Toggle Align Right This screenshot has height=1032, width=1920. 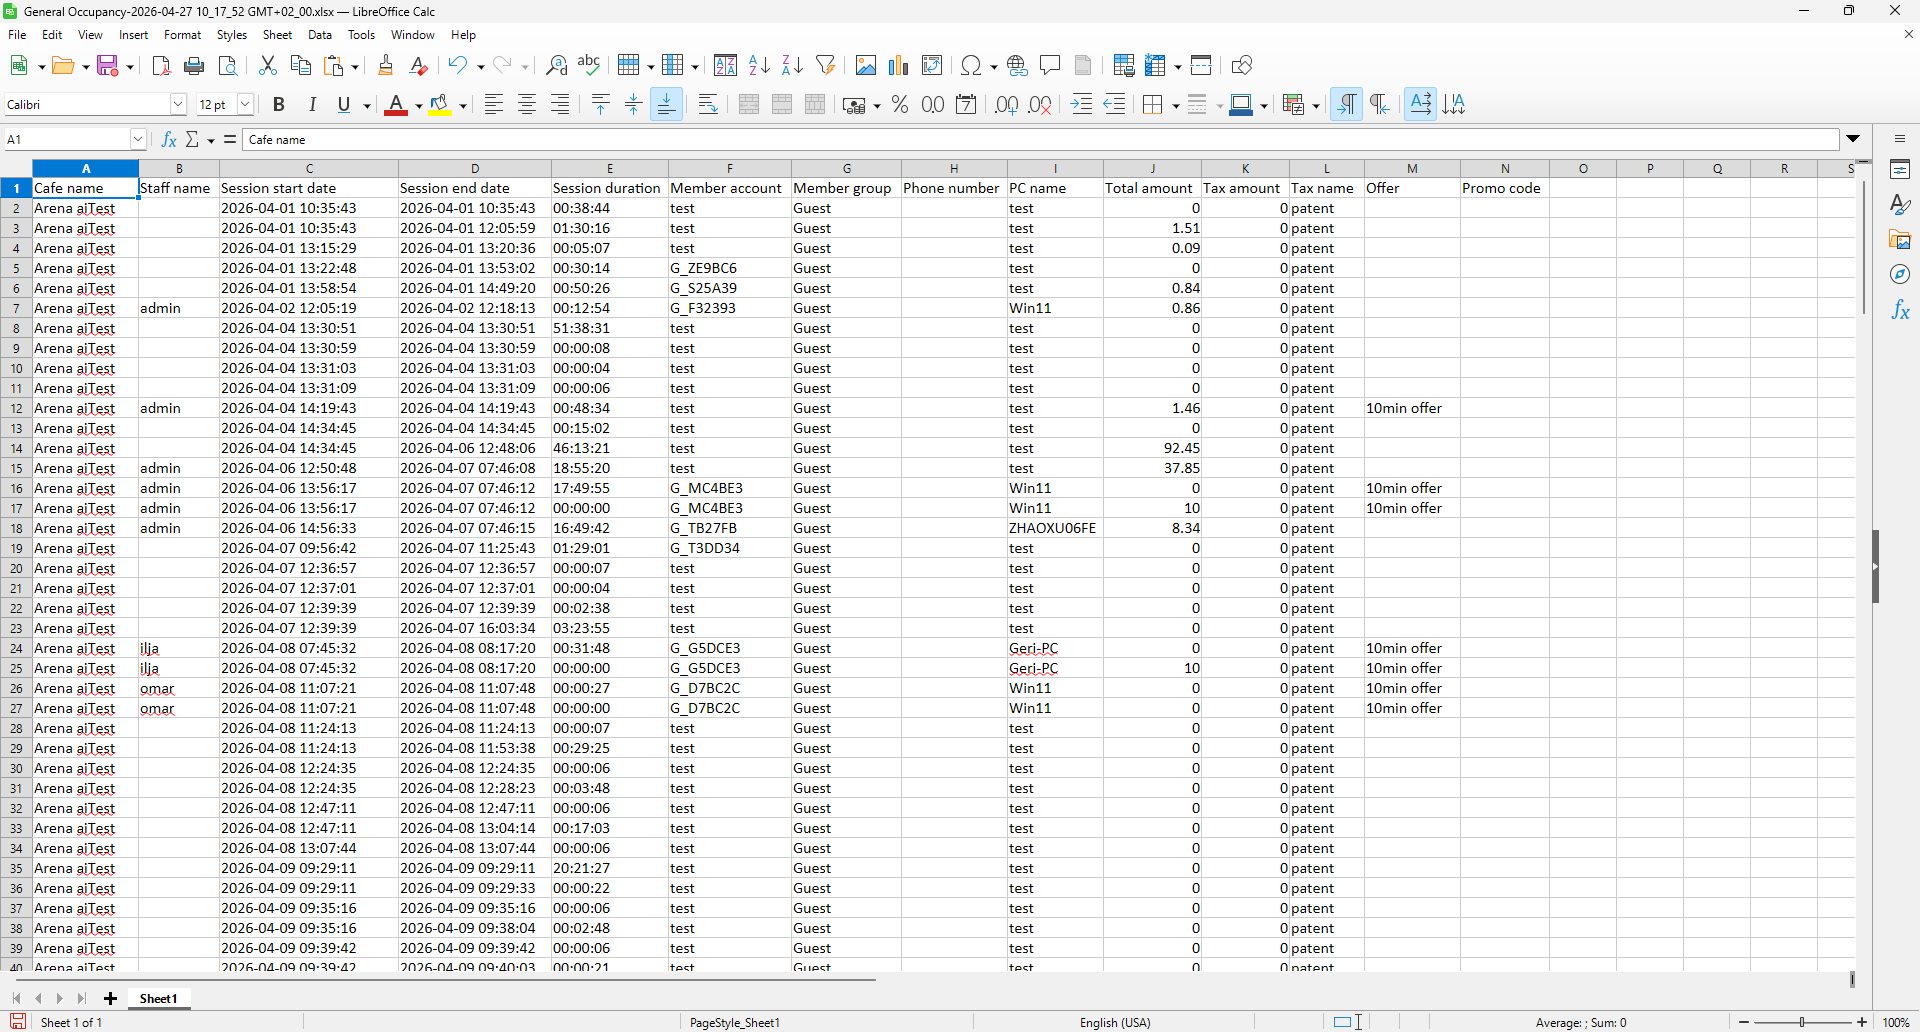click(x=560, y=105)
